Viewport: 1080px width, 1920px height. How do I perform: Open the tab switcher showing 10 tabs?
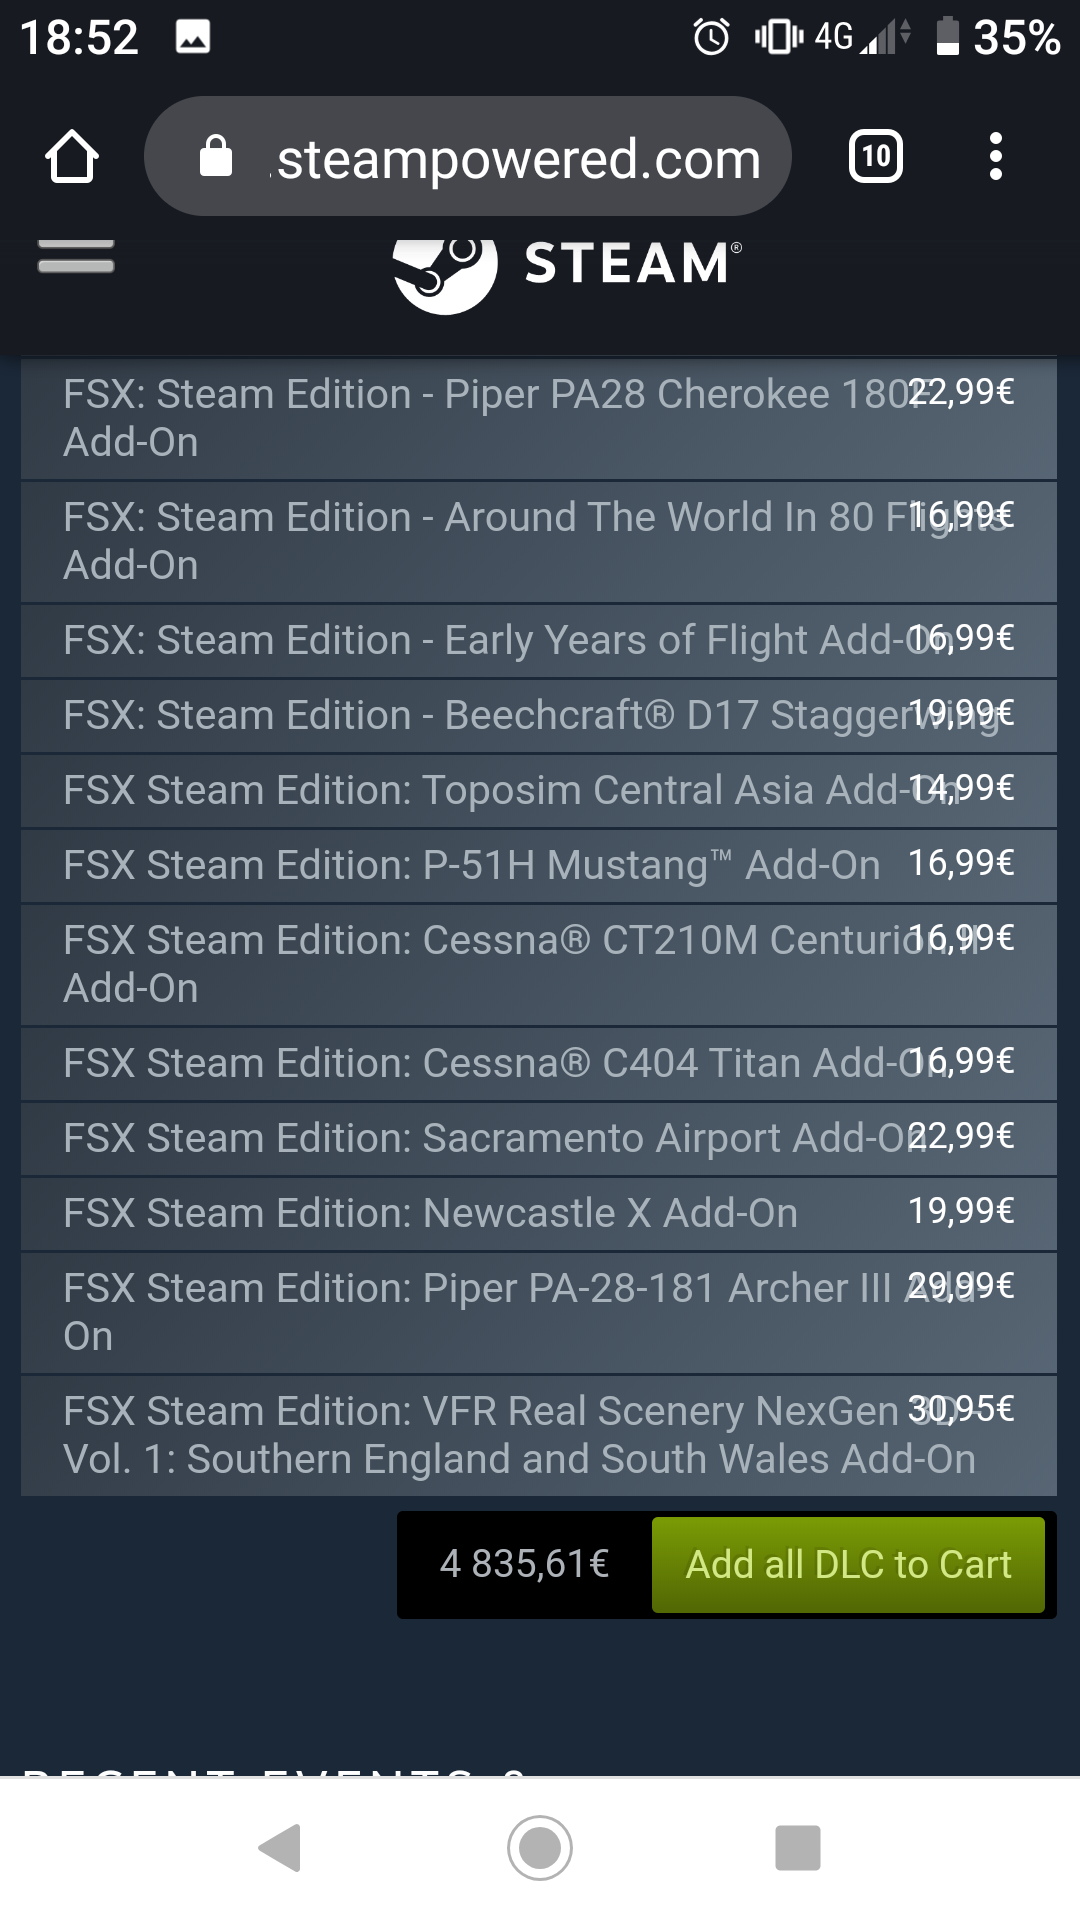(875, 157)
